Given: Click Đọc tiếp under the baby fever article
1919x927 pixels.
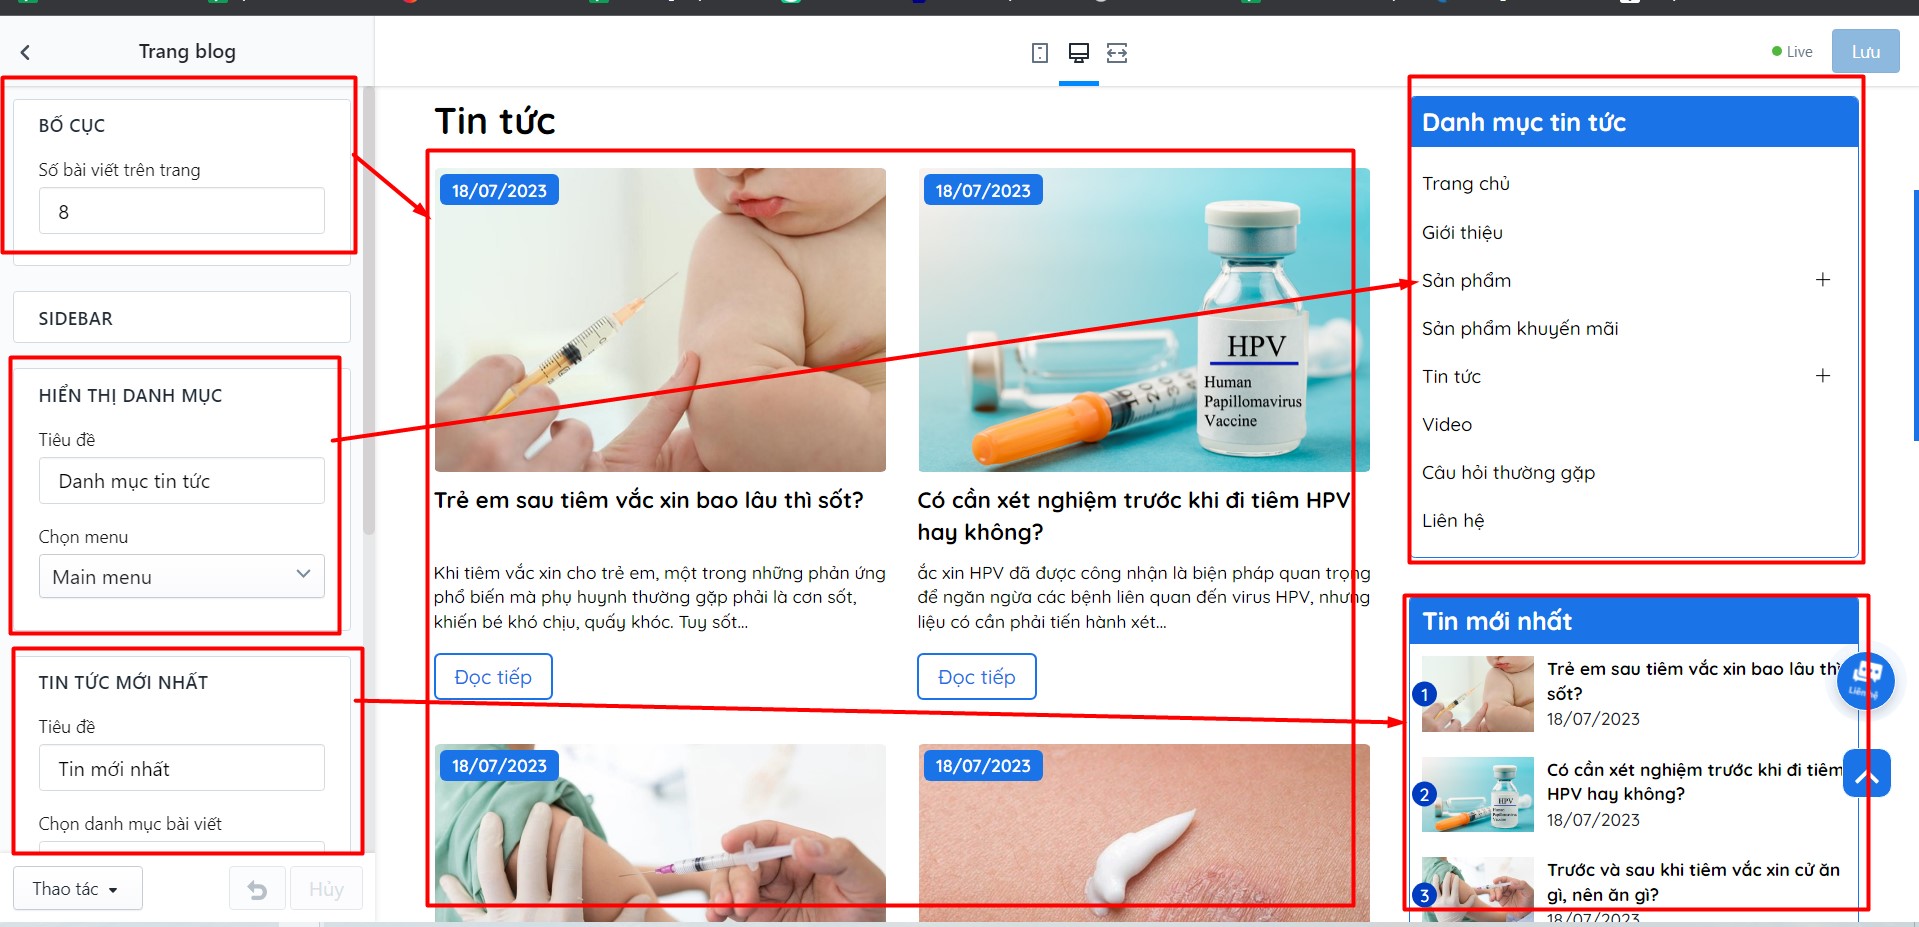Looking at the screenshot, I should pyautogui.click(x=493, y=677).
